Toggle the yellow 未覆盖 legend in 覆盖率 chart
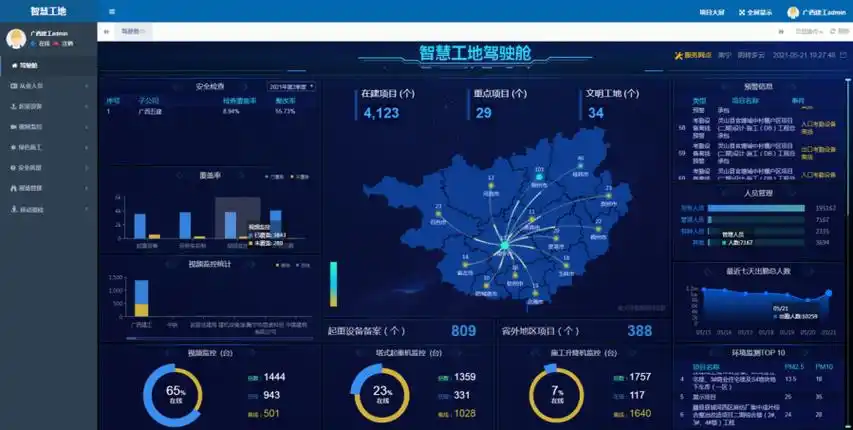Screen dimensions: 853x430 300,177
